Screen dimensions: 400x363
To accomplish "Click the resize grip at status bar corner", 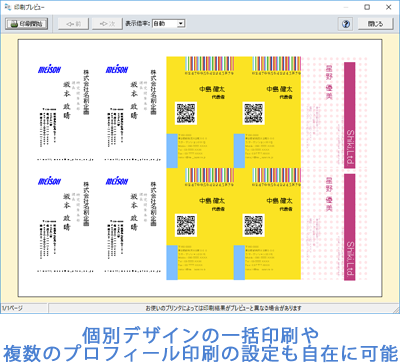I will [396, 310].
